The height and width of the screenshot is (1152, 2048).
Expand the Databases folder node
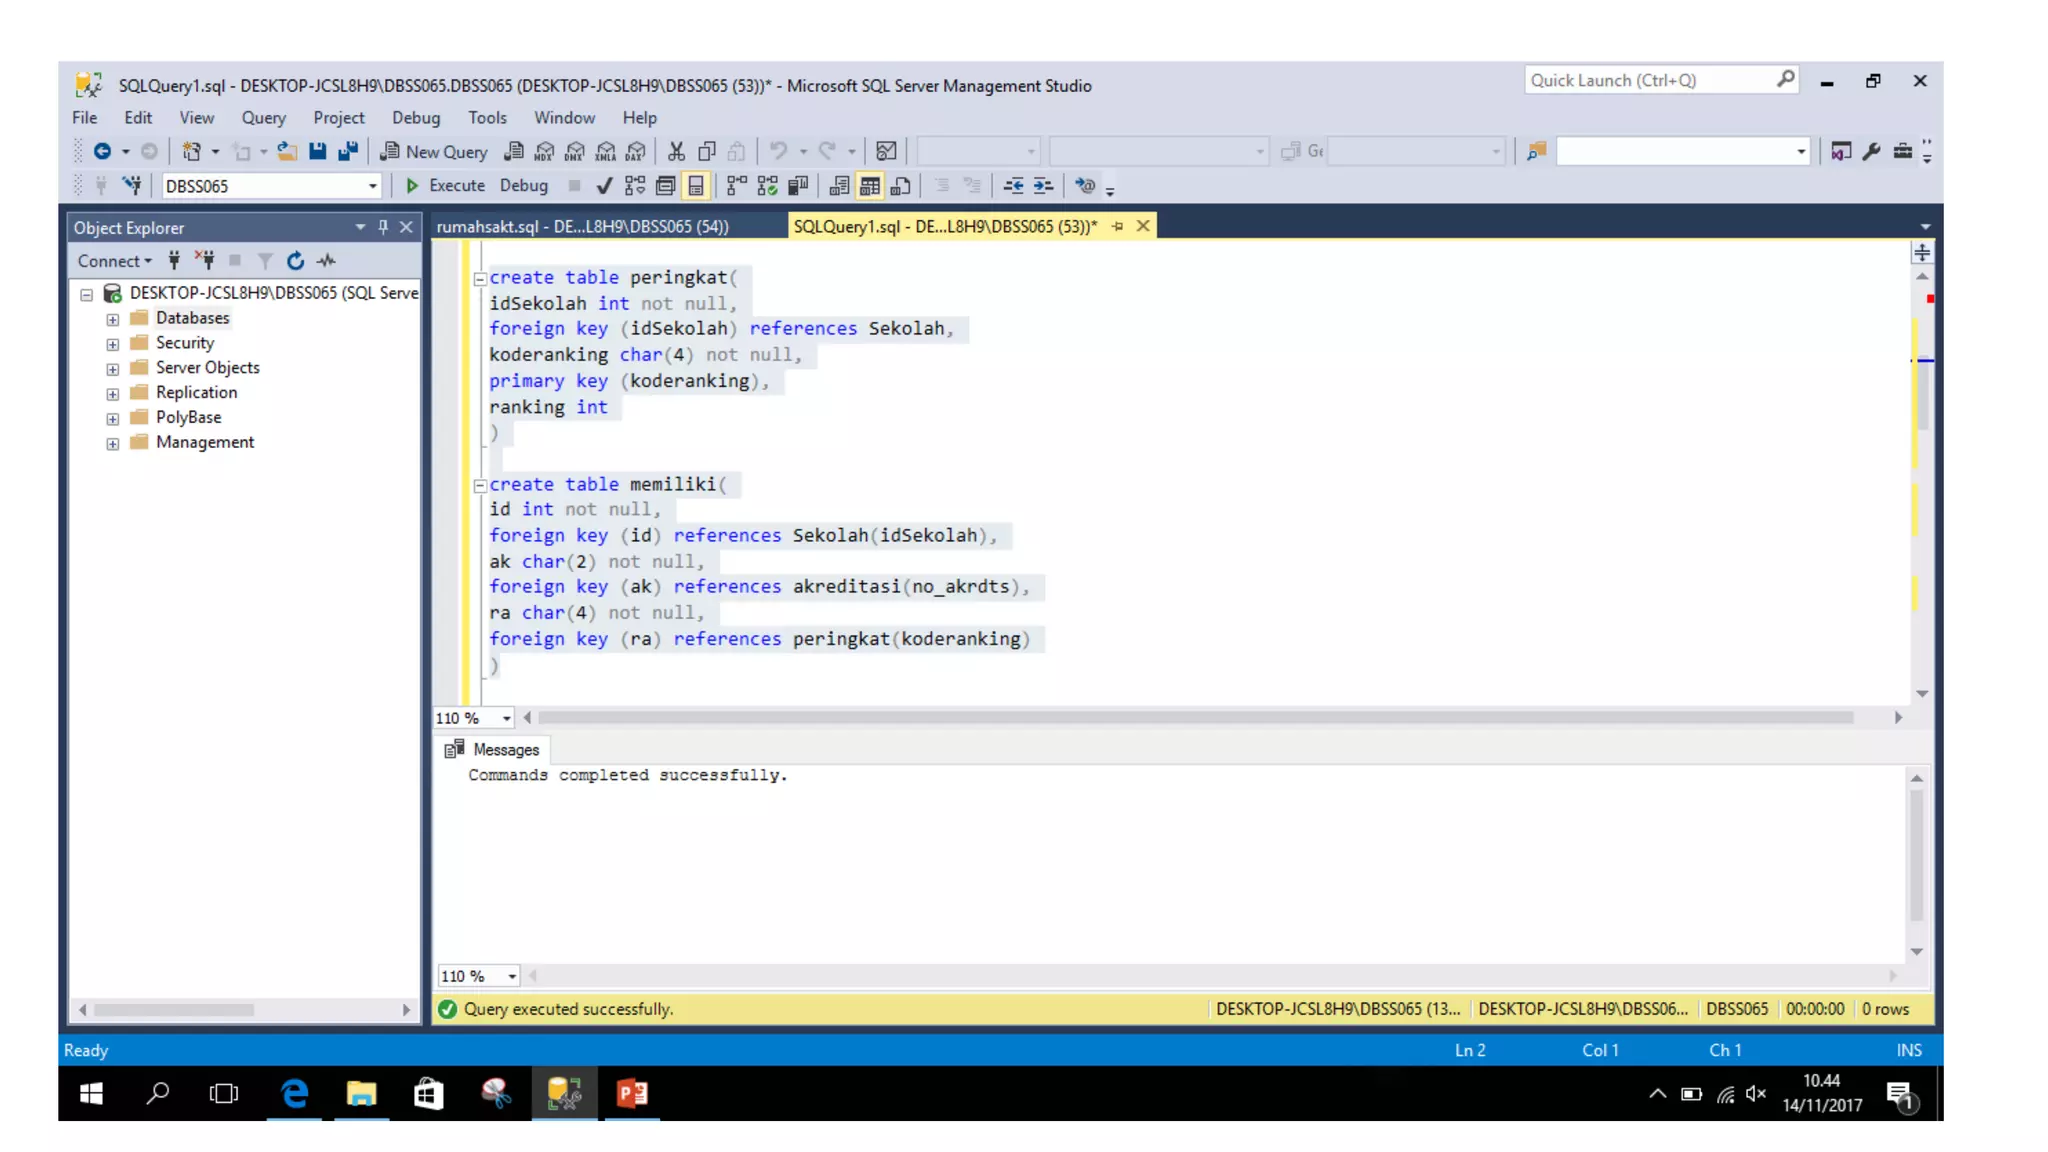coord(113,319)
